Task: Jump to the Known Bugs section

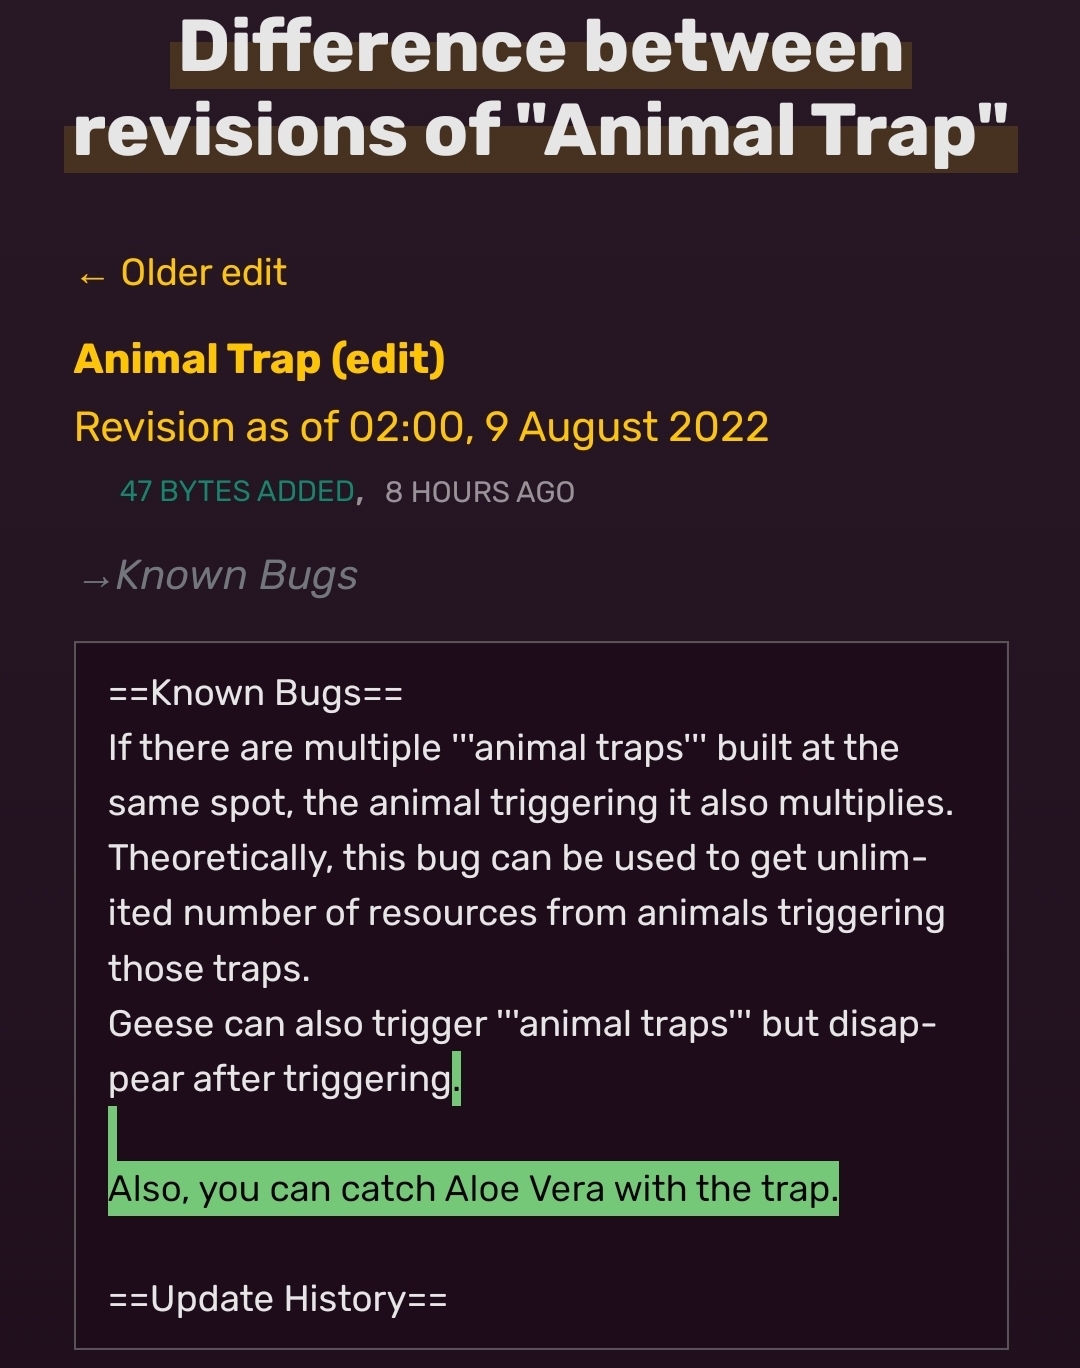Action: point(237,574)
